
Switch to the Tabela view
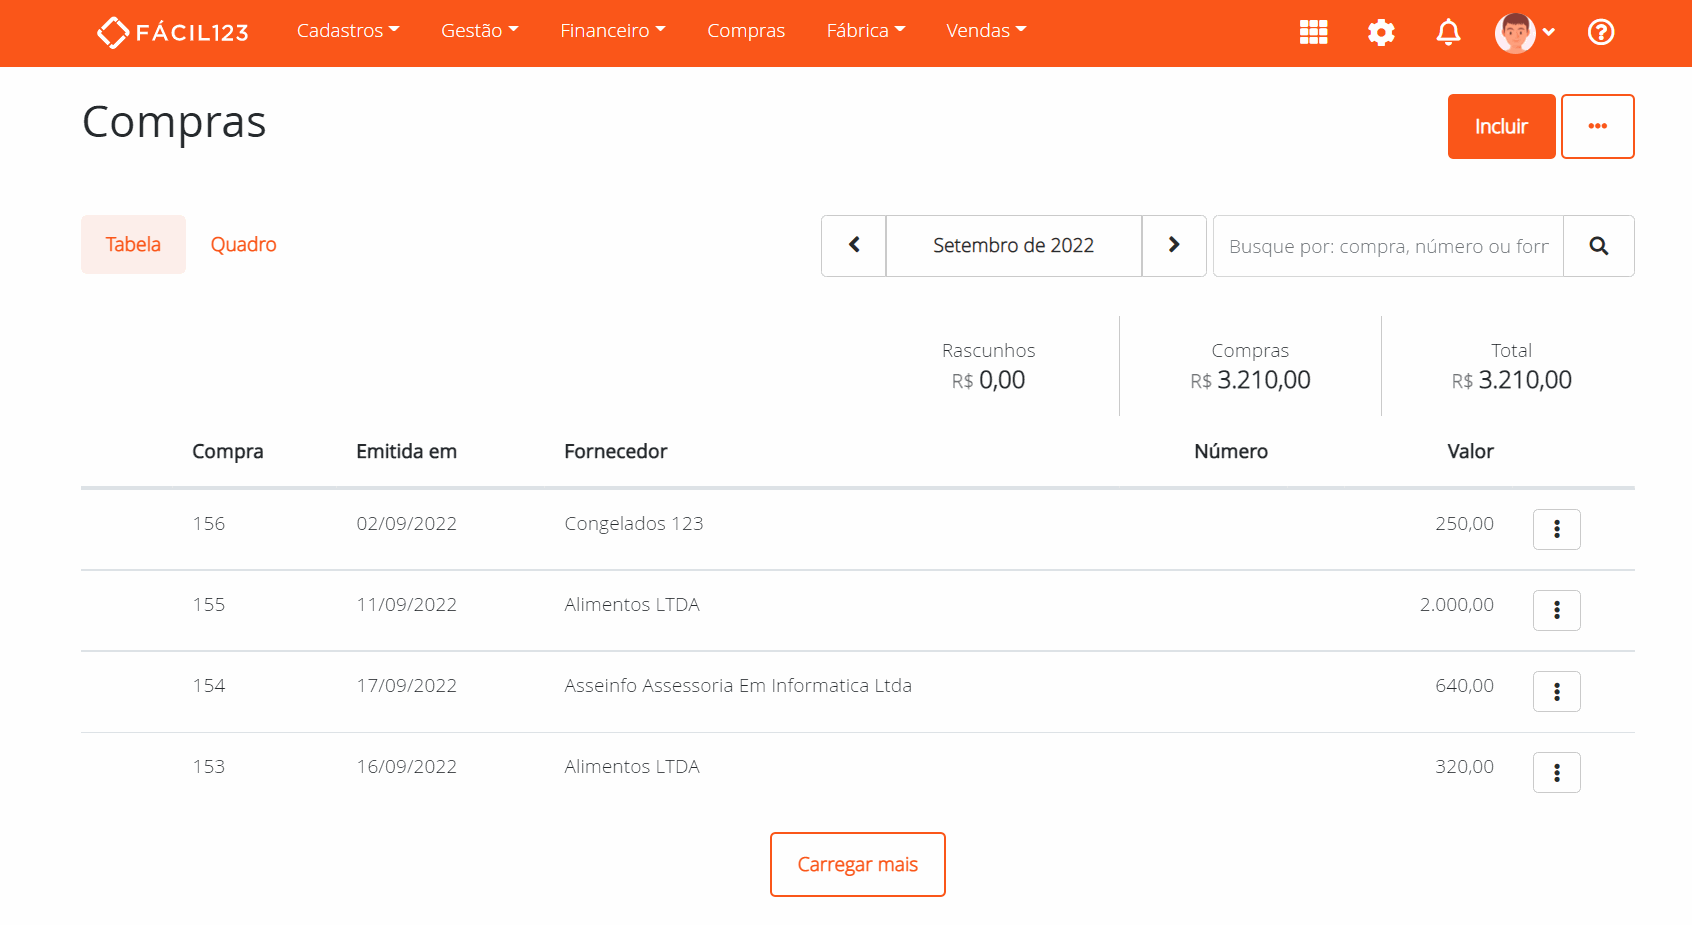pyautogui.click(x=133, y=244)
